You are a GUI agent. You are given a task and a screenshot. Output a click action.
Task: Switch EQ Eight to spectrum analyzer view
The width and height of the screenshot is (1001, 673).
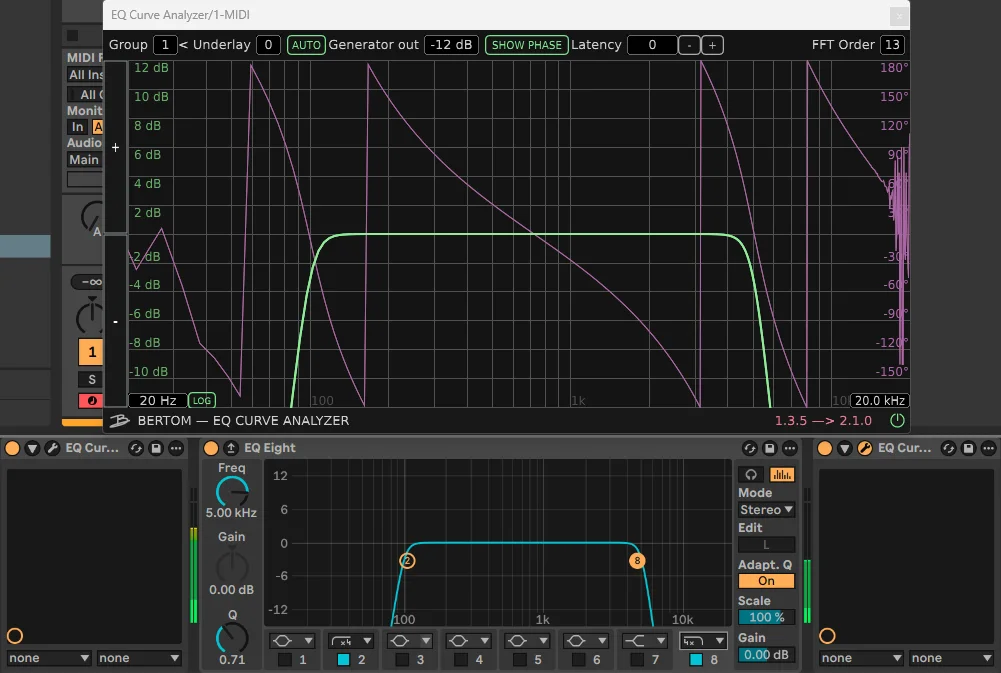pos(781,474)
